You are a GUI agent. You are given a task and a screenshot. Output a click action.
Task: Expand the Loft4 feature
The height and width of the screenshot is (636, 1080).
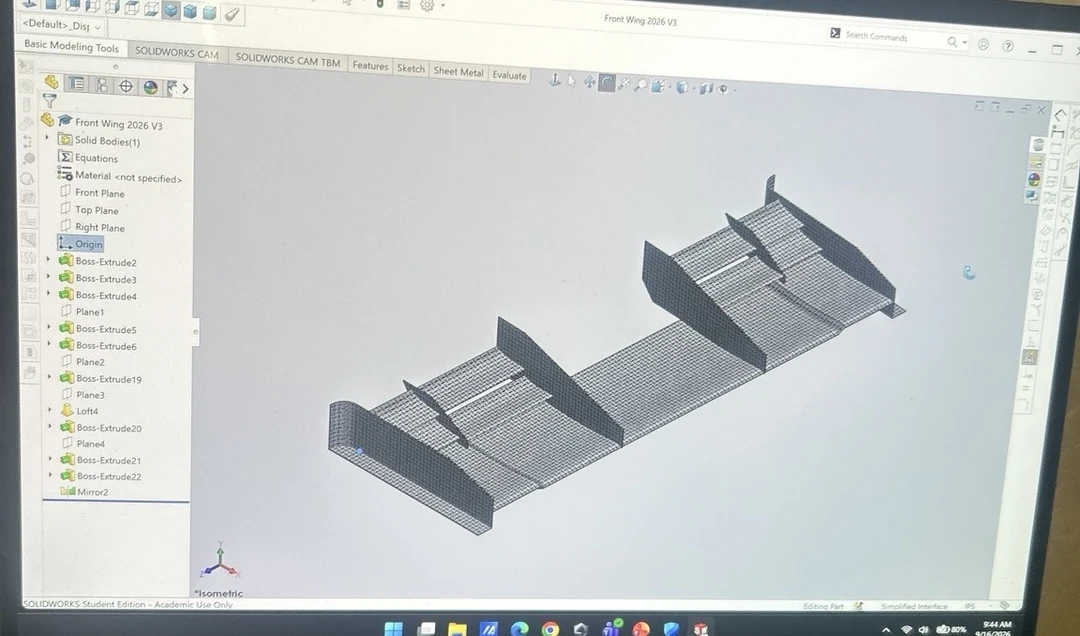(50, 409)
